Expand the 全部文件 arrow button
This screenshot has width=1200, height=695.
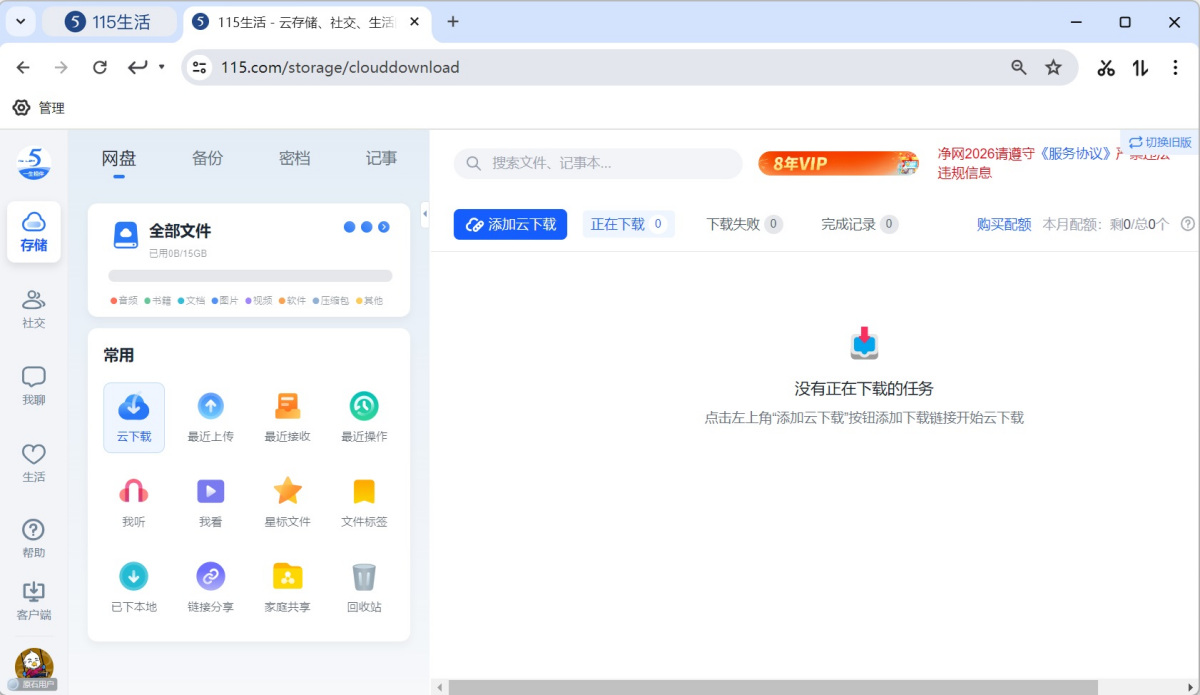(384, 227)
